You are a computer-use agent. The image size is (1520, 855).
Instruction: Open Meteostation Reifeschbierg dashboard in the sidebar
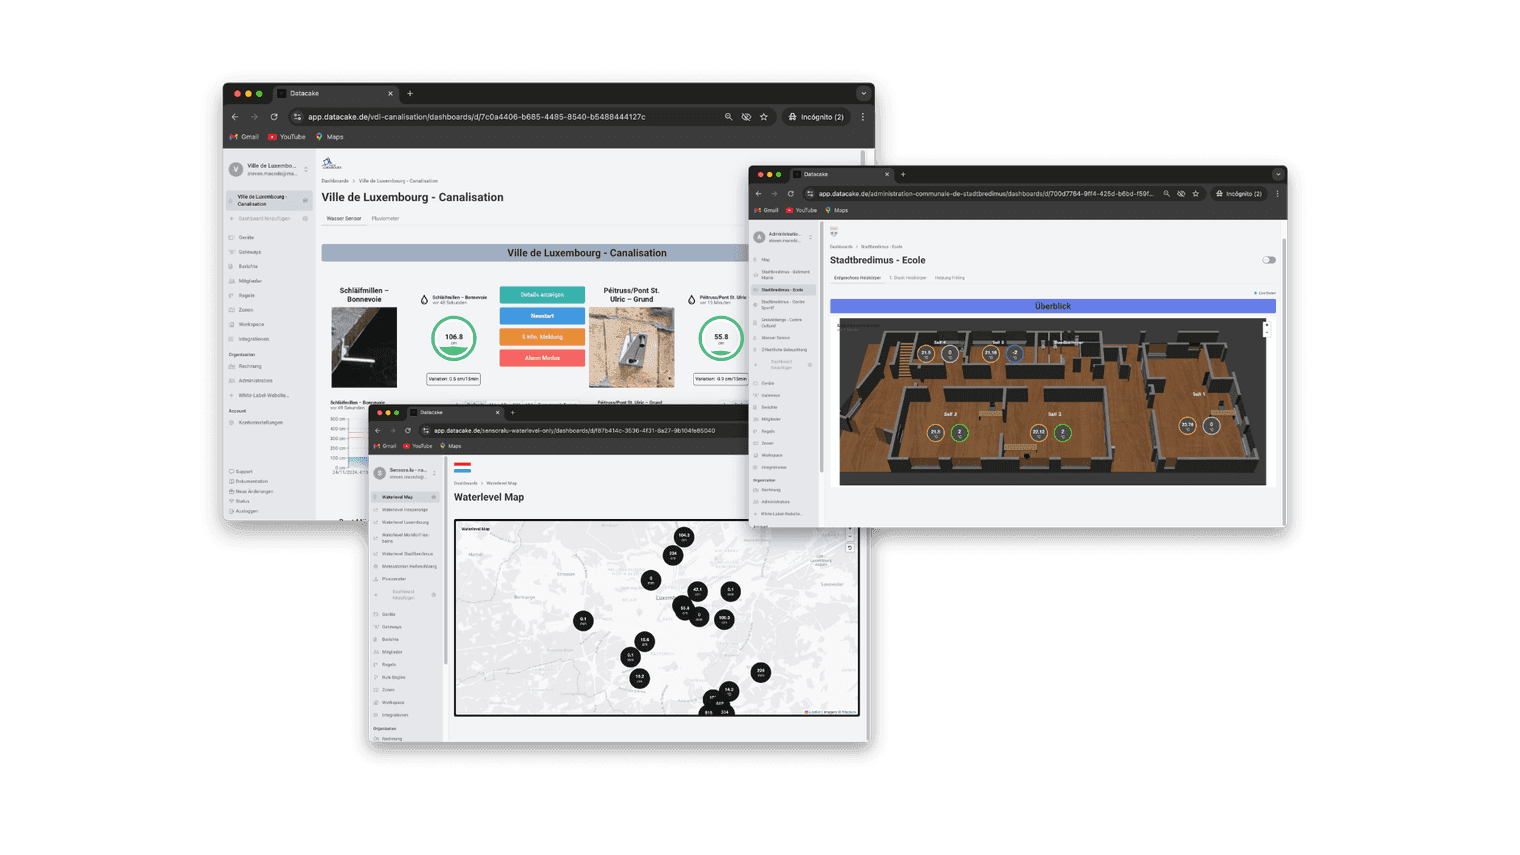click(409, 567)
